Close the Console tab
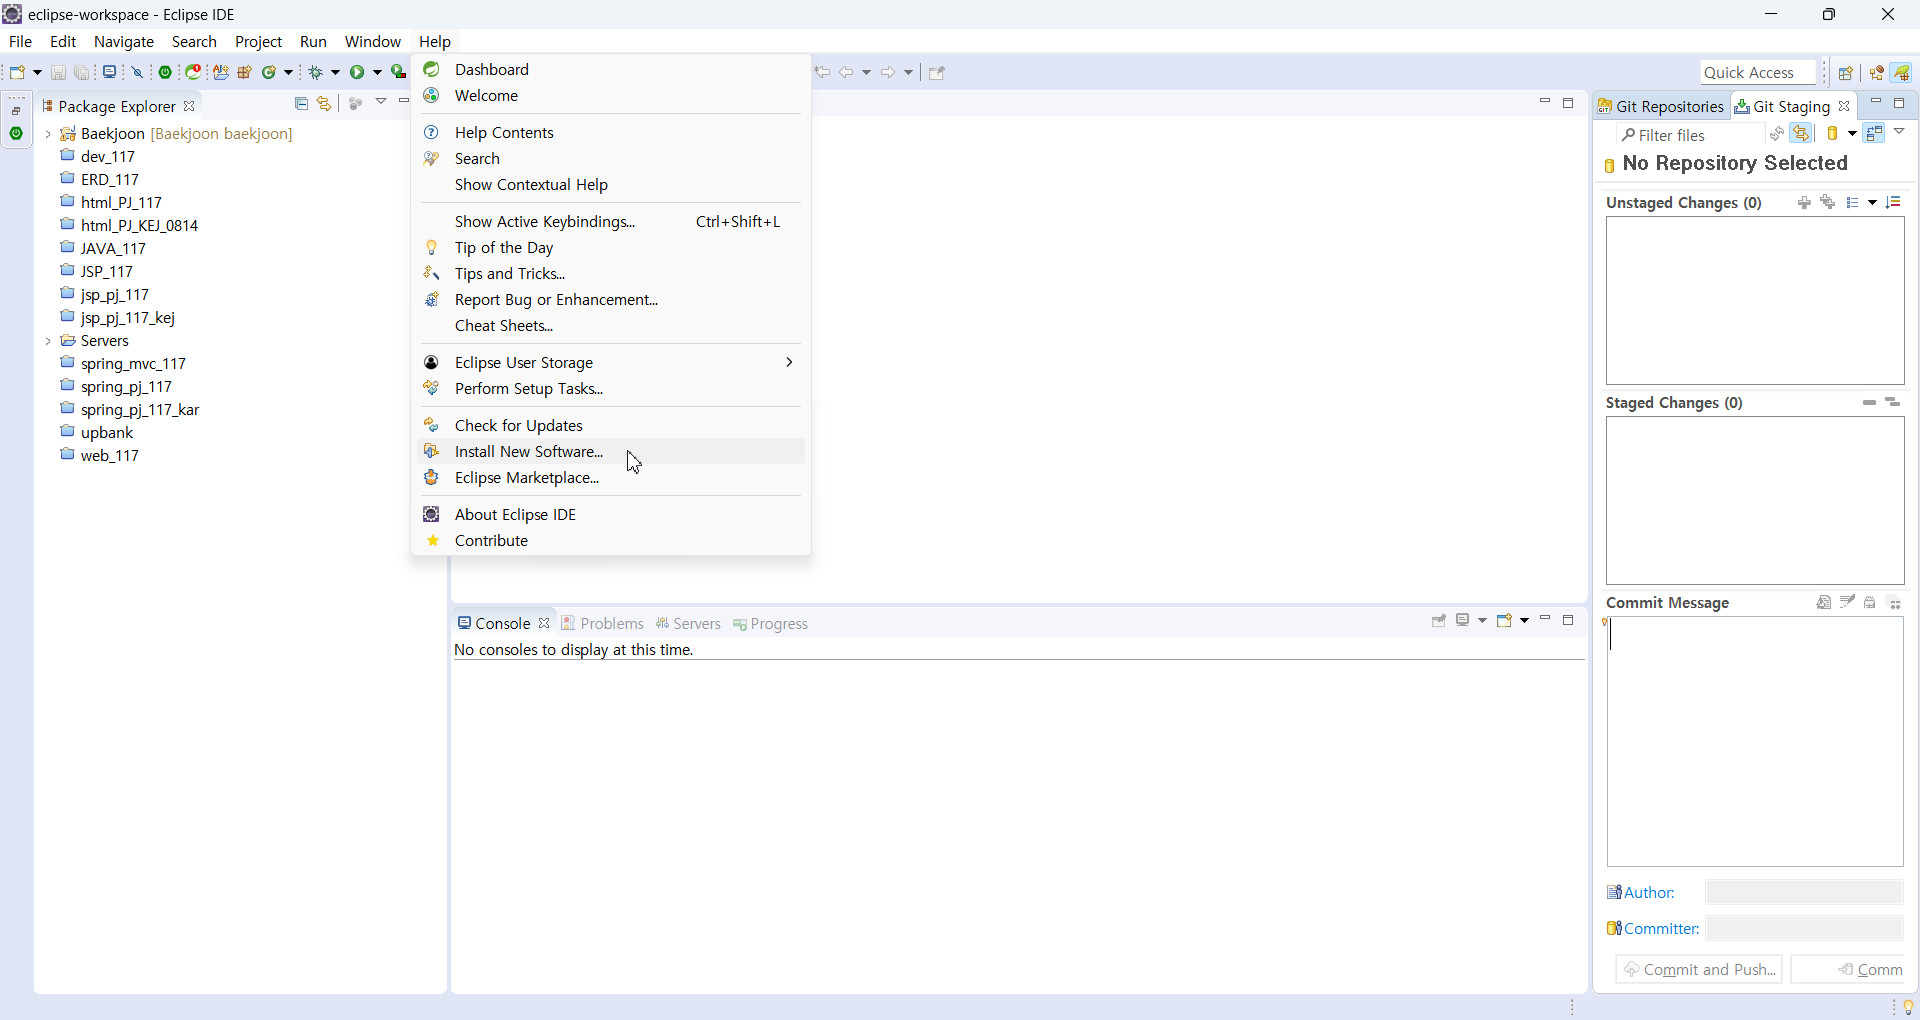The height and width of the screenshot is (1020, 1920). click(544, 623)
